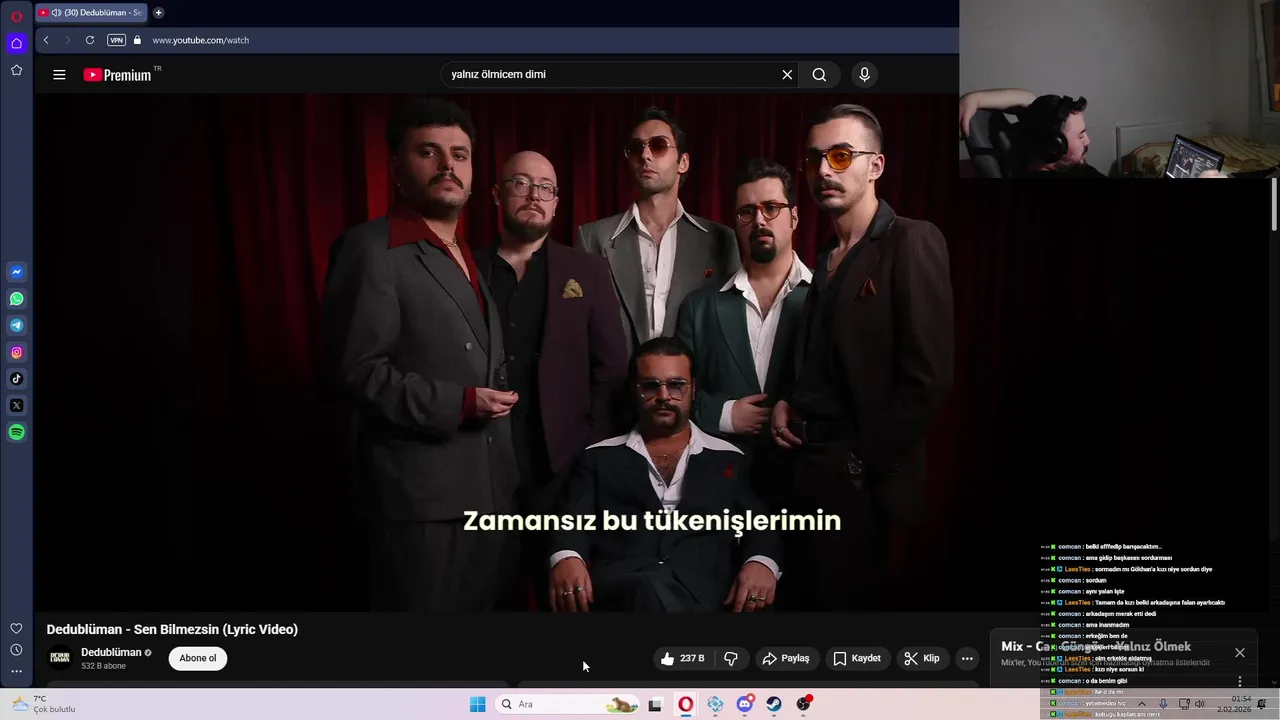Go forward in browser navigation
The image size is (1280, 720).
click(68, 40)
